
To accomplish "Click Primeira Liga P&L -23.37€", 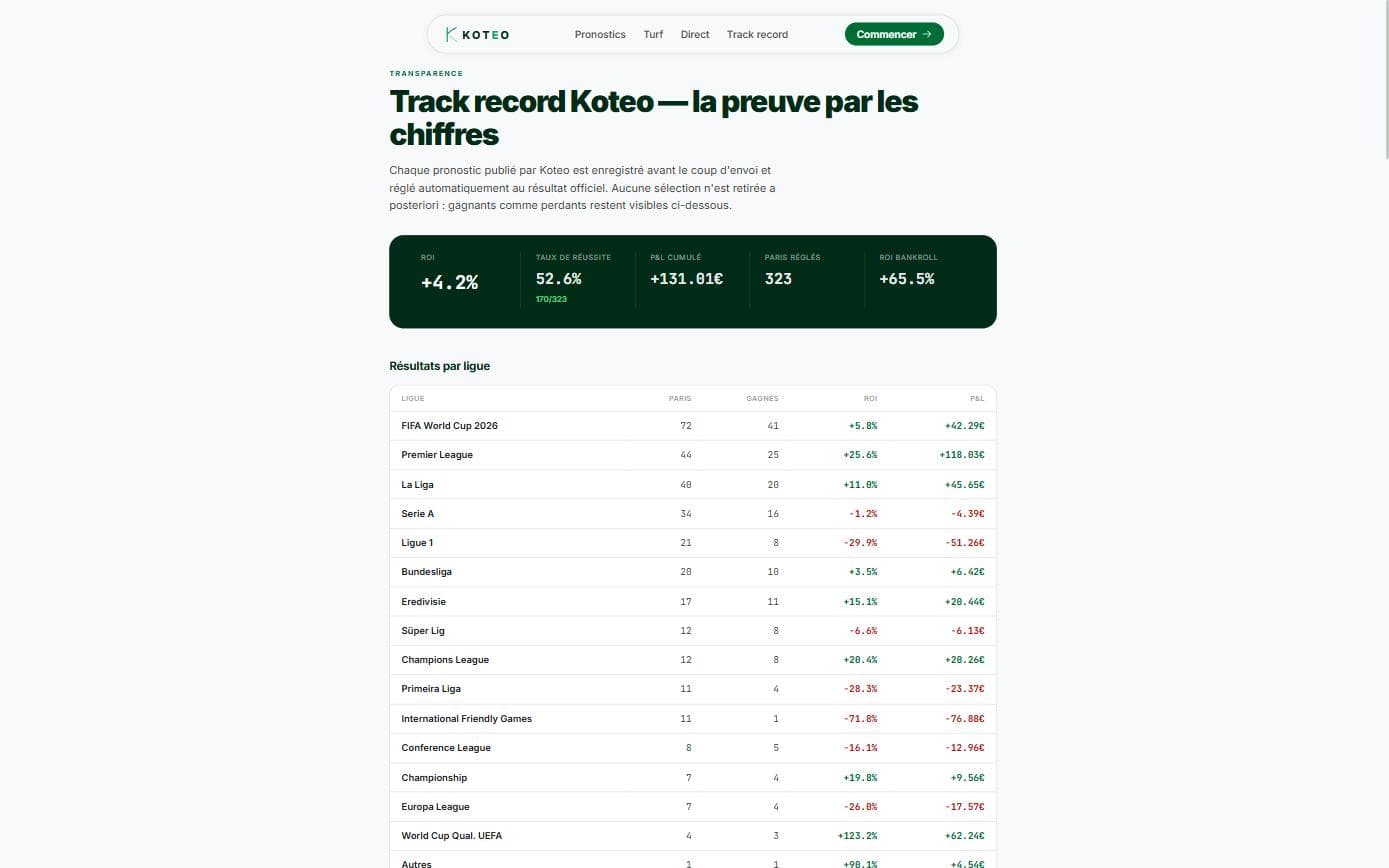I will click(x=965, y=689).
